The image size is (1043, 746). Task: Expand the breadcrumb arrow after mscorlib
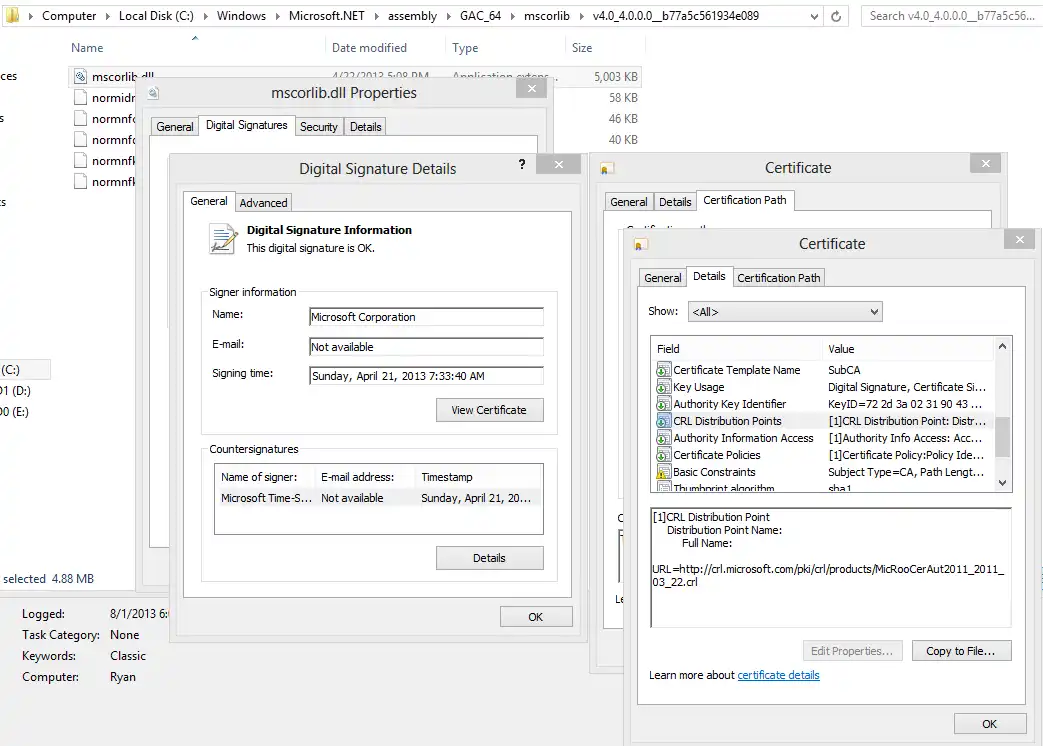coord(581,16)
